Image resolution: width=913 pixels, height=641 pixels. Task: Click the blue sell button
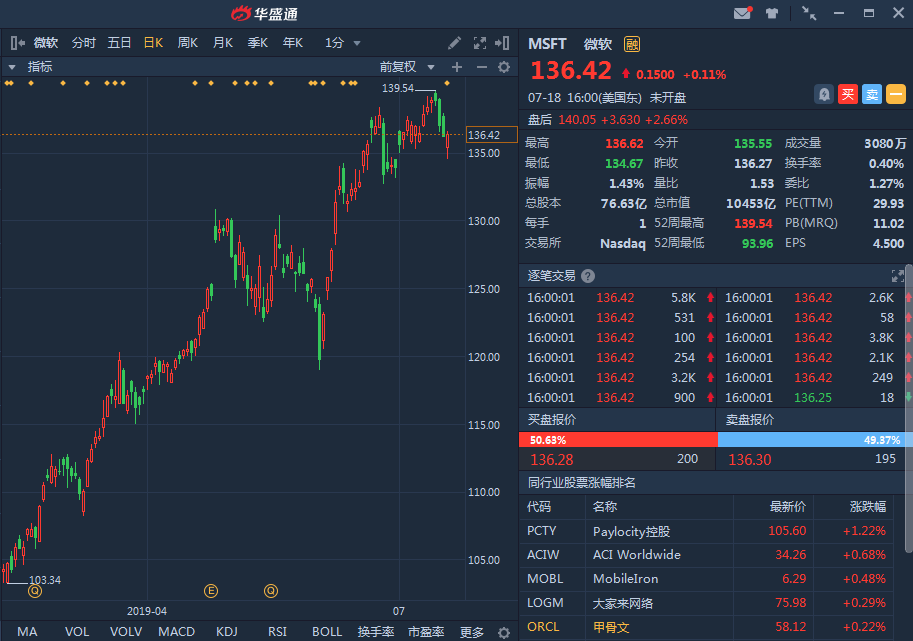872,94
